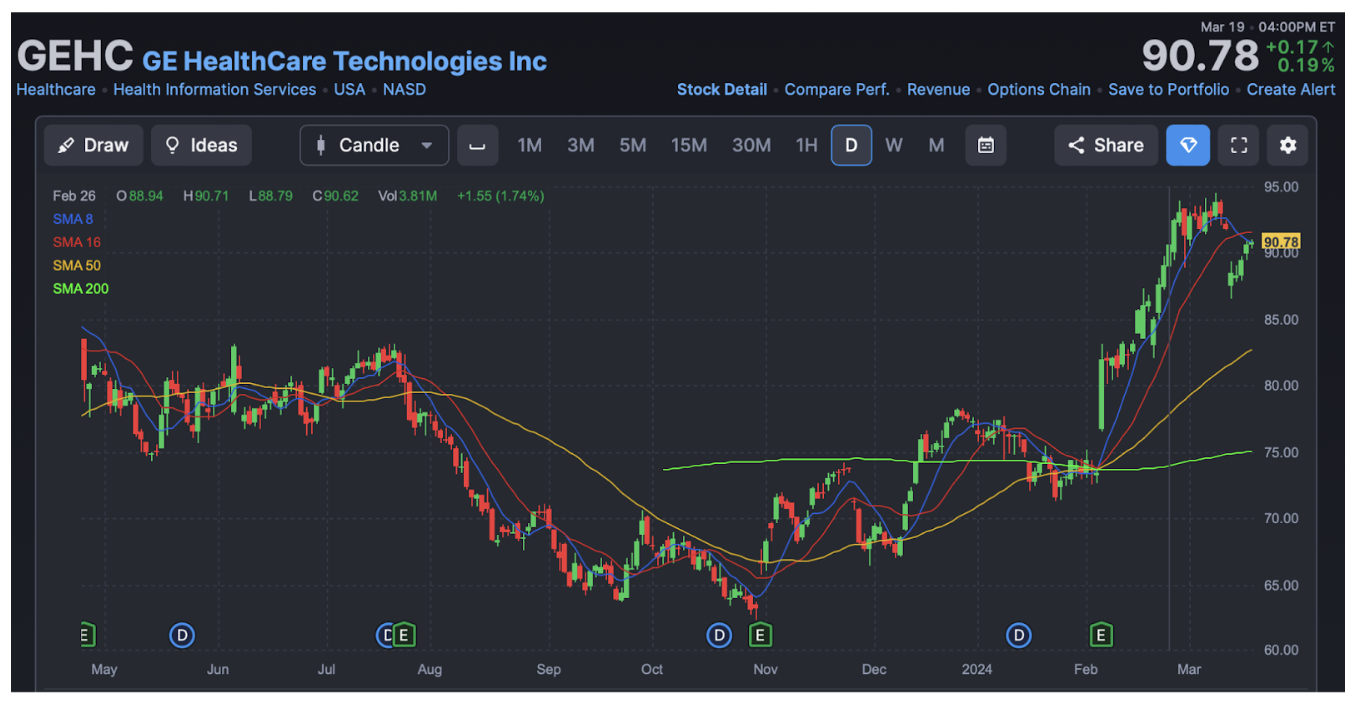The image size is (1355, 705).
Task: Click the dividend D marker between May and June
Action: coord(182,634)
